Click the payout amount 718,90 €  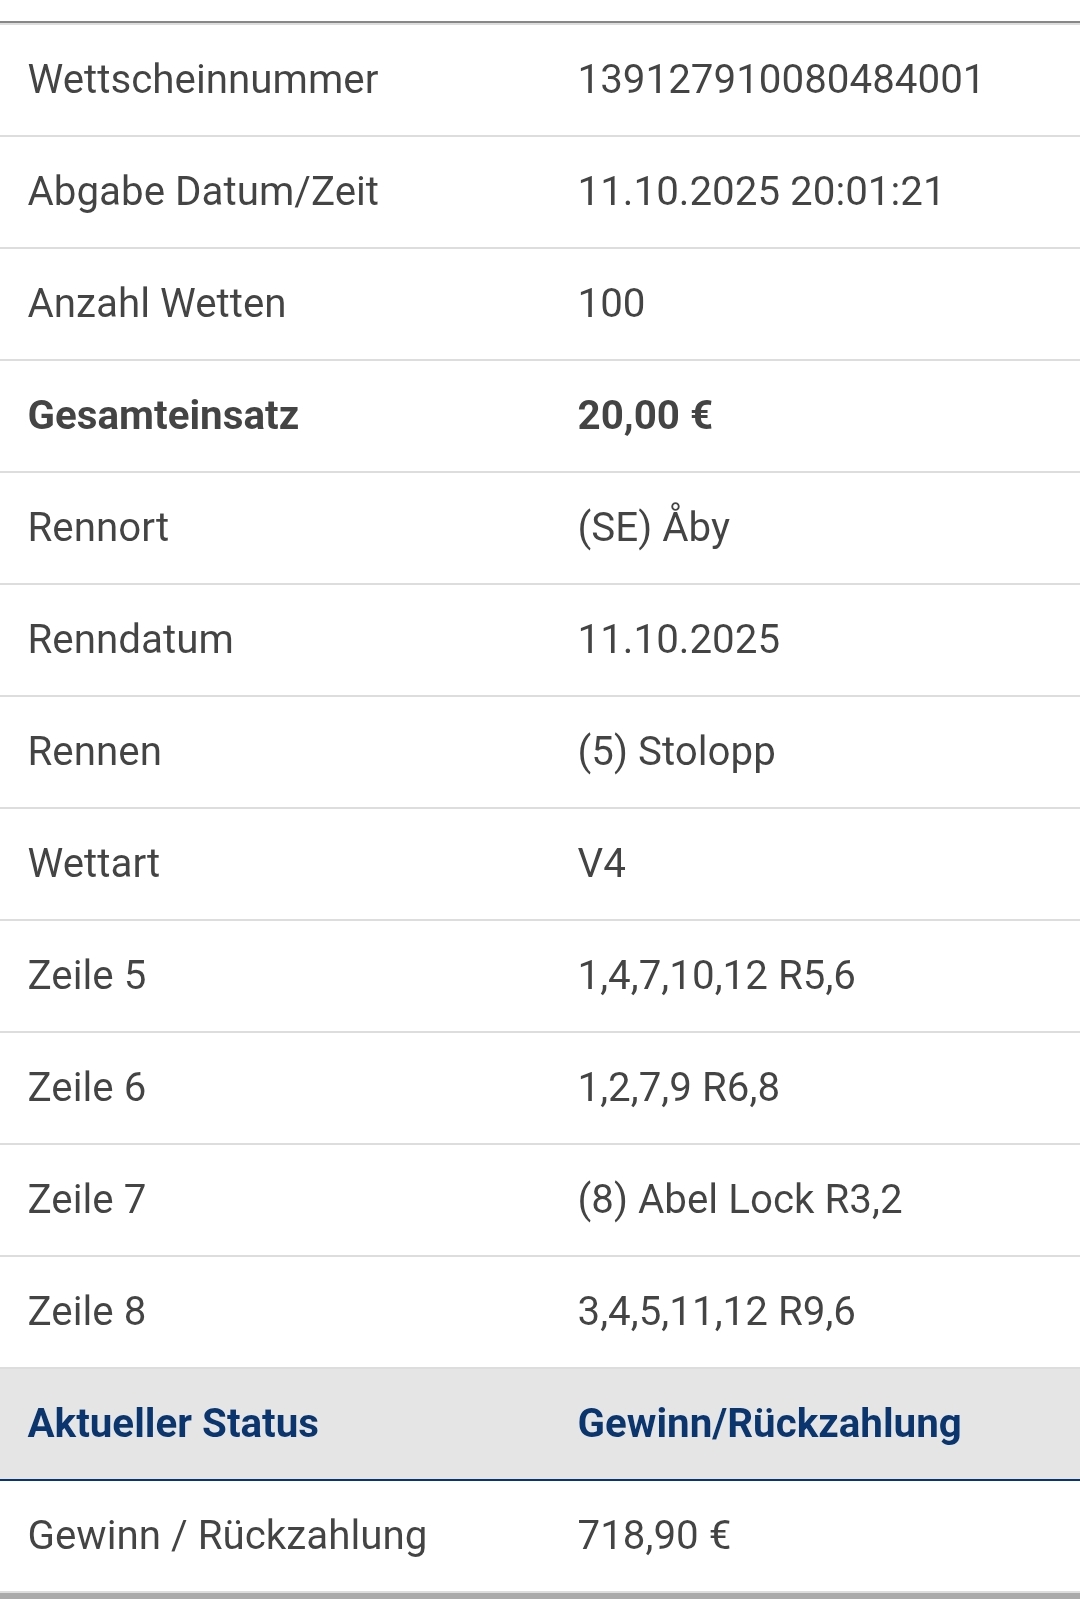[654, 1535]
